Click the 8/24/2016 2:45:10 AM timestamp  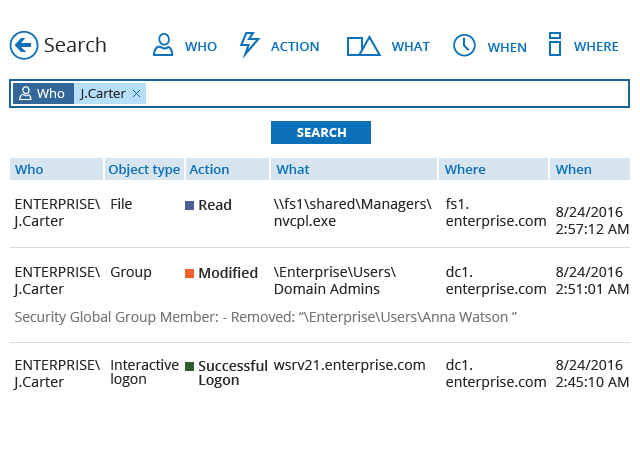[x=592, y=374]
